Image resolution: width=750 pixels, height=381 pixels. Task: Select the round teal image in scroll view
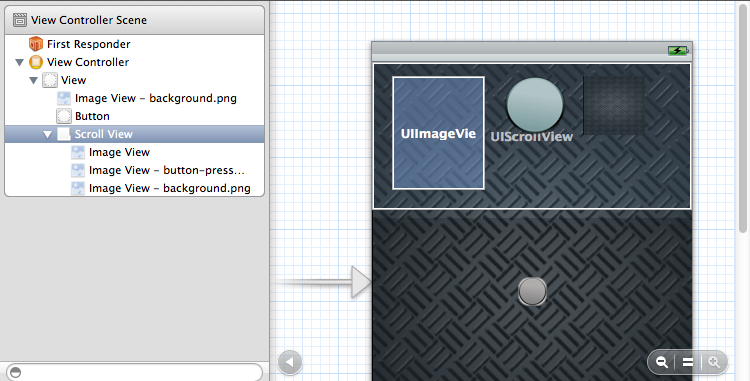click(x=535, y=105)
